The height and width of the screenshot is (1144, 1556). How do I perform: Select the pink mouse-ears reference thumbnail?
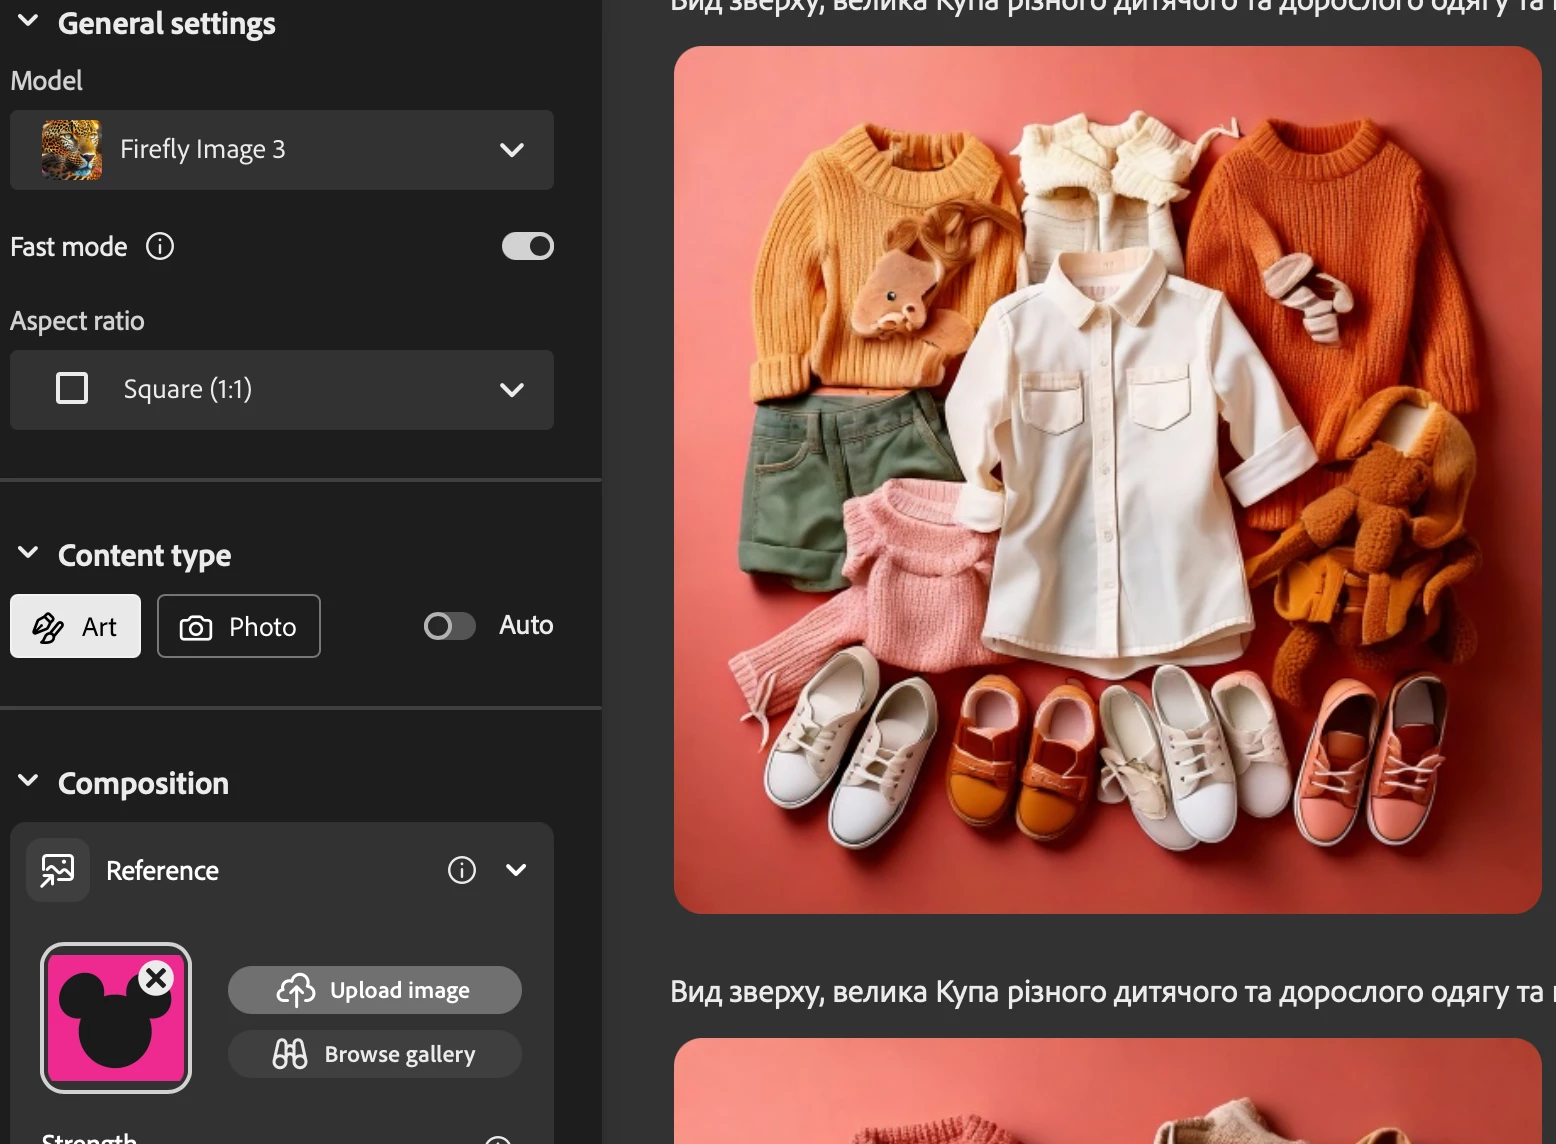tap(116, 1018)
